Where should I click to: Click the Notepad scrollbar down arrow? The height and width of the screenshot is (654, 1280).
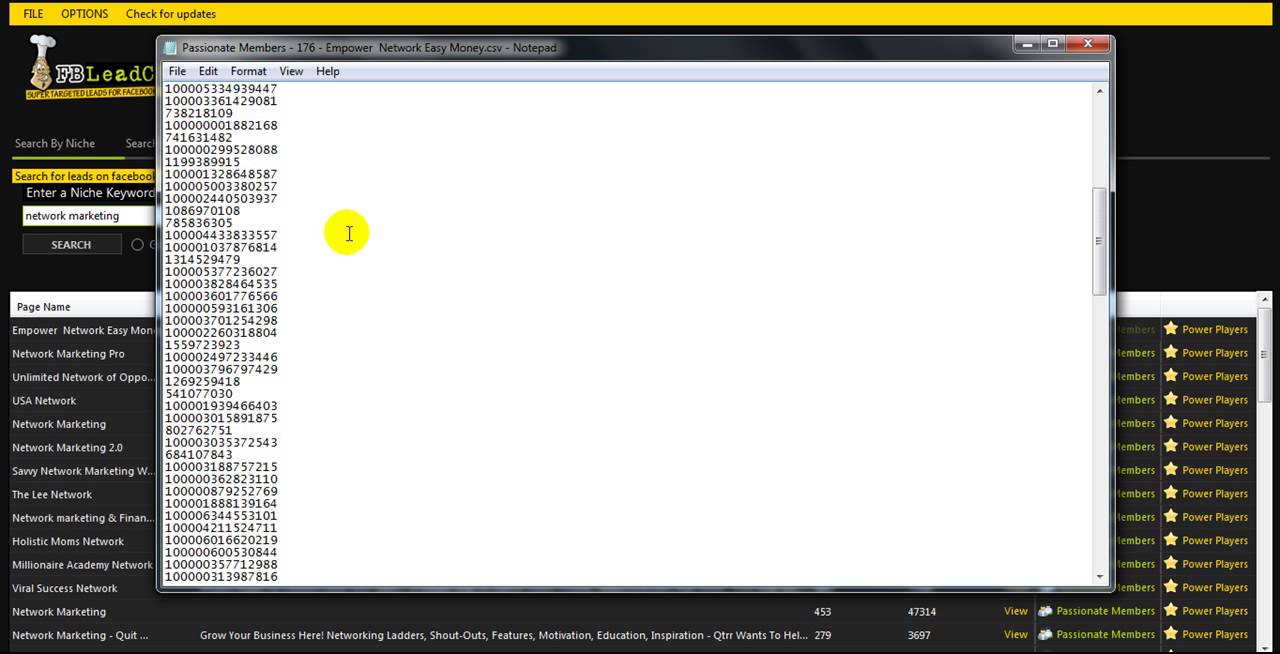point(1100,577)
